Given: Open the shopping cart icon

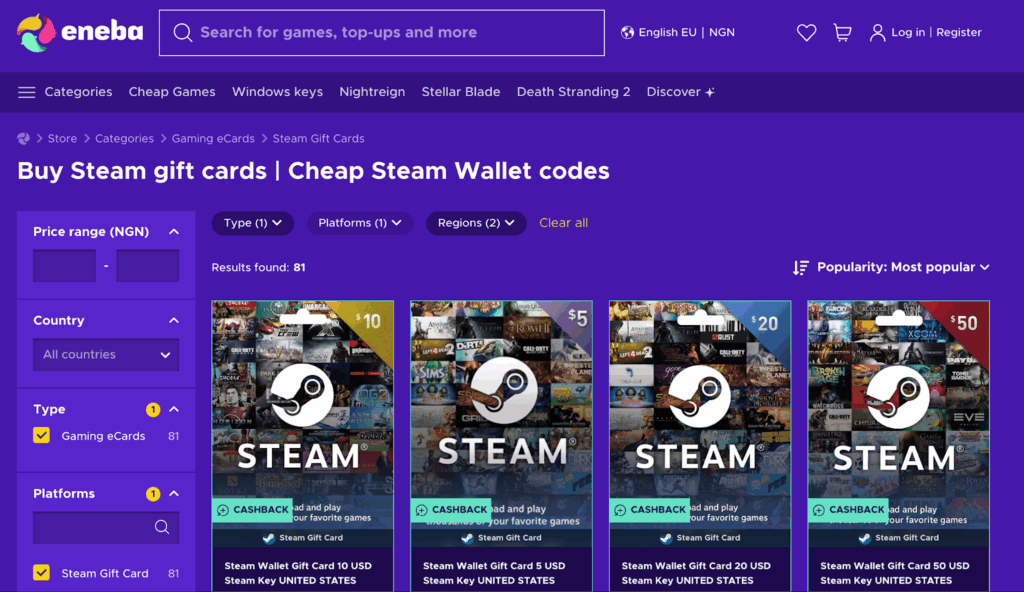Looking at the screenshot, I should click(x=842, y=33).
